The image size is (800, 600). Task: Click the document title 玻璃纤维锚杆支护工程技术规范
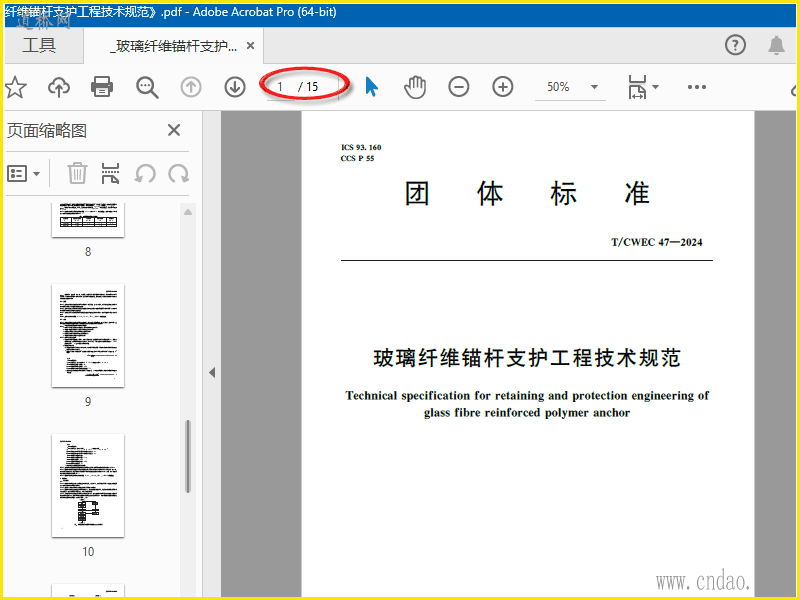[527, 358]
